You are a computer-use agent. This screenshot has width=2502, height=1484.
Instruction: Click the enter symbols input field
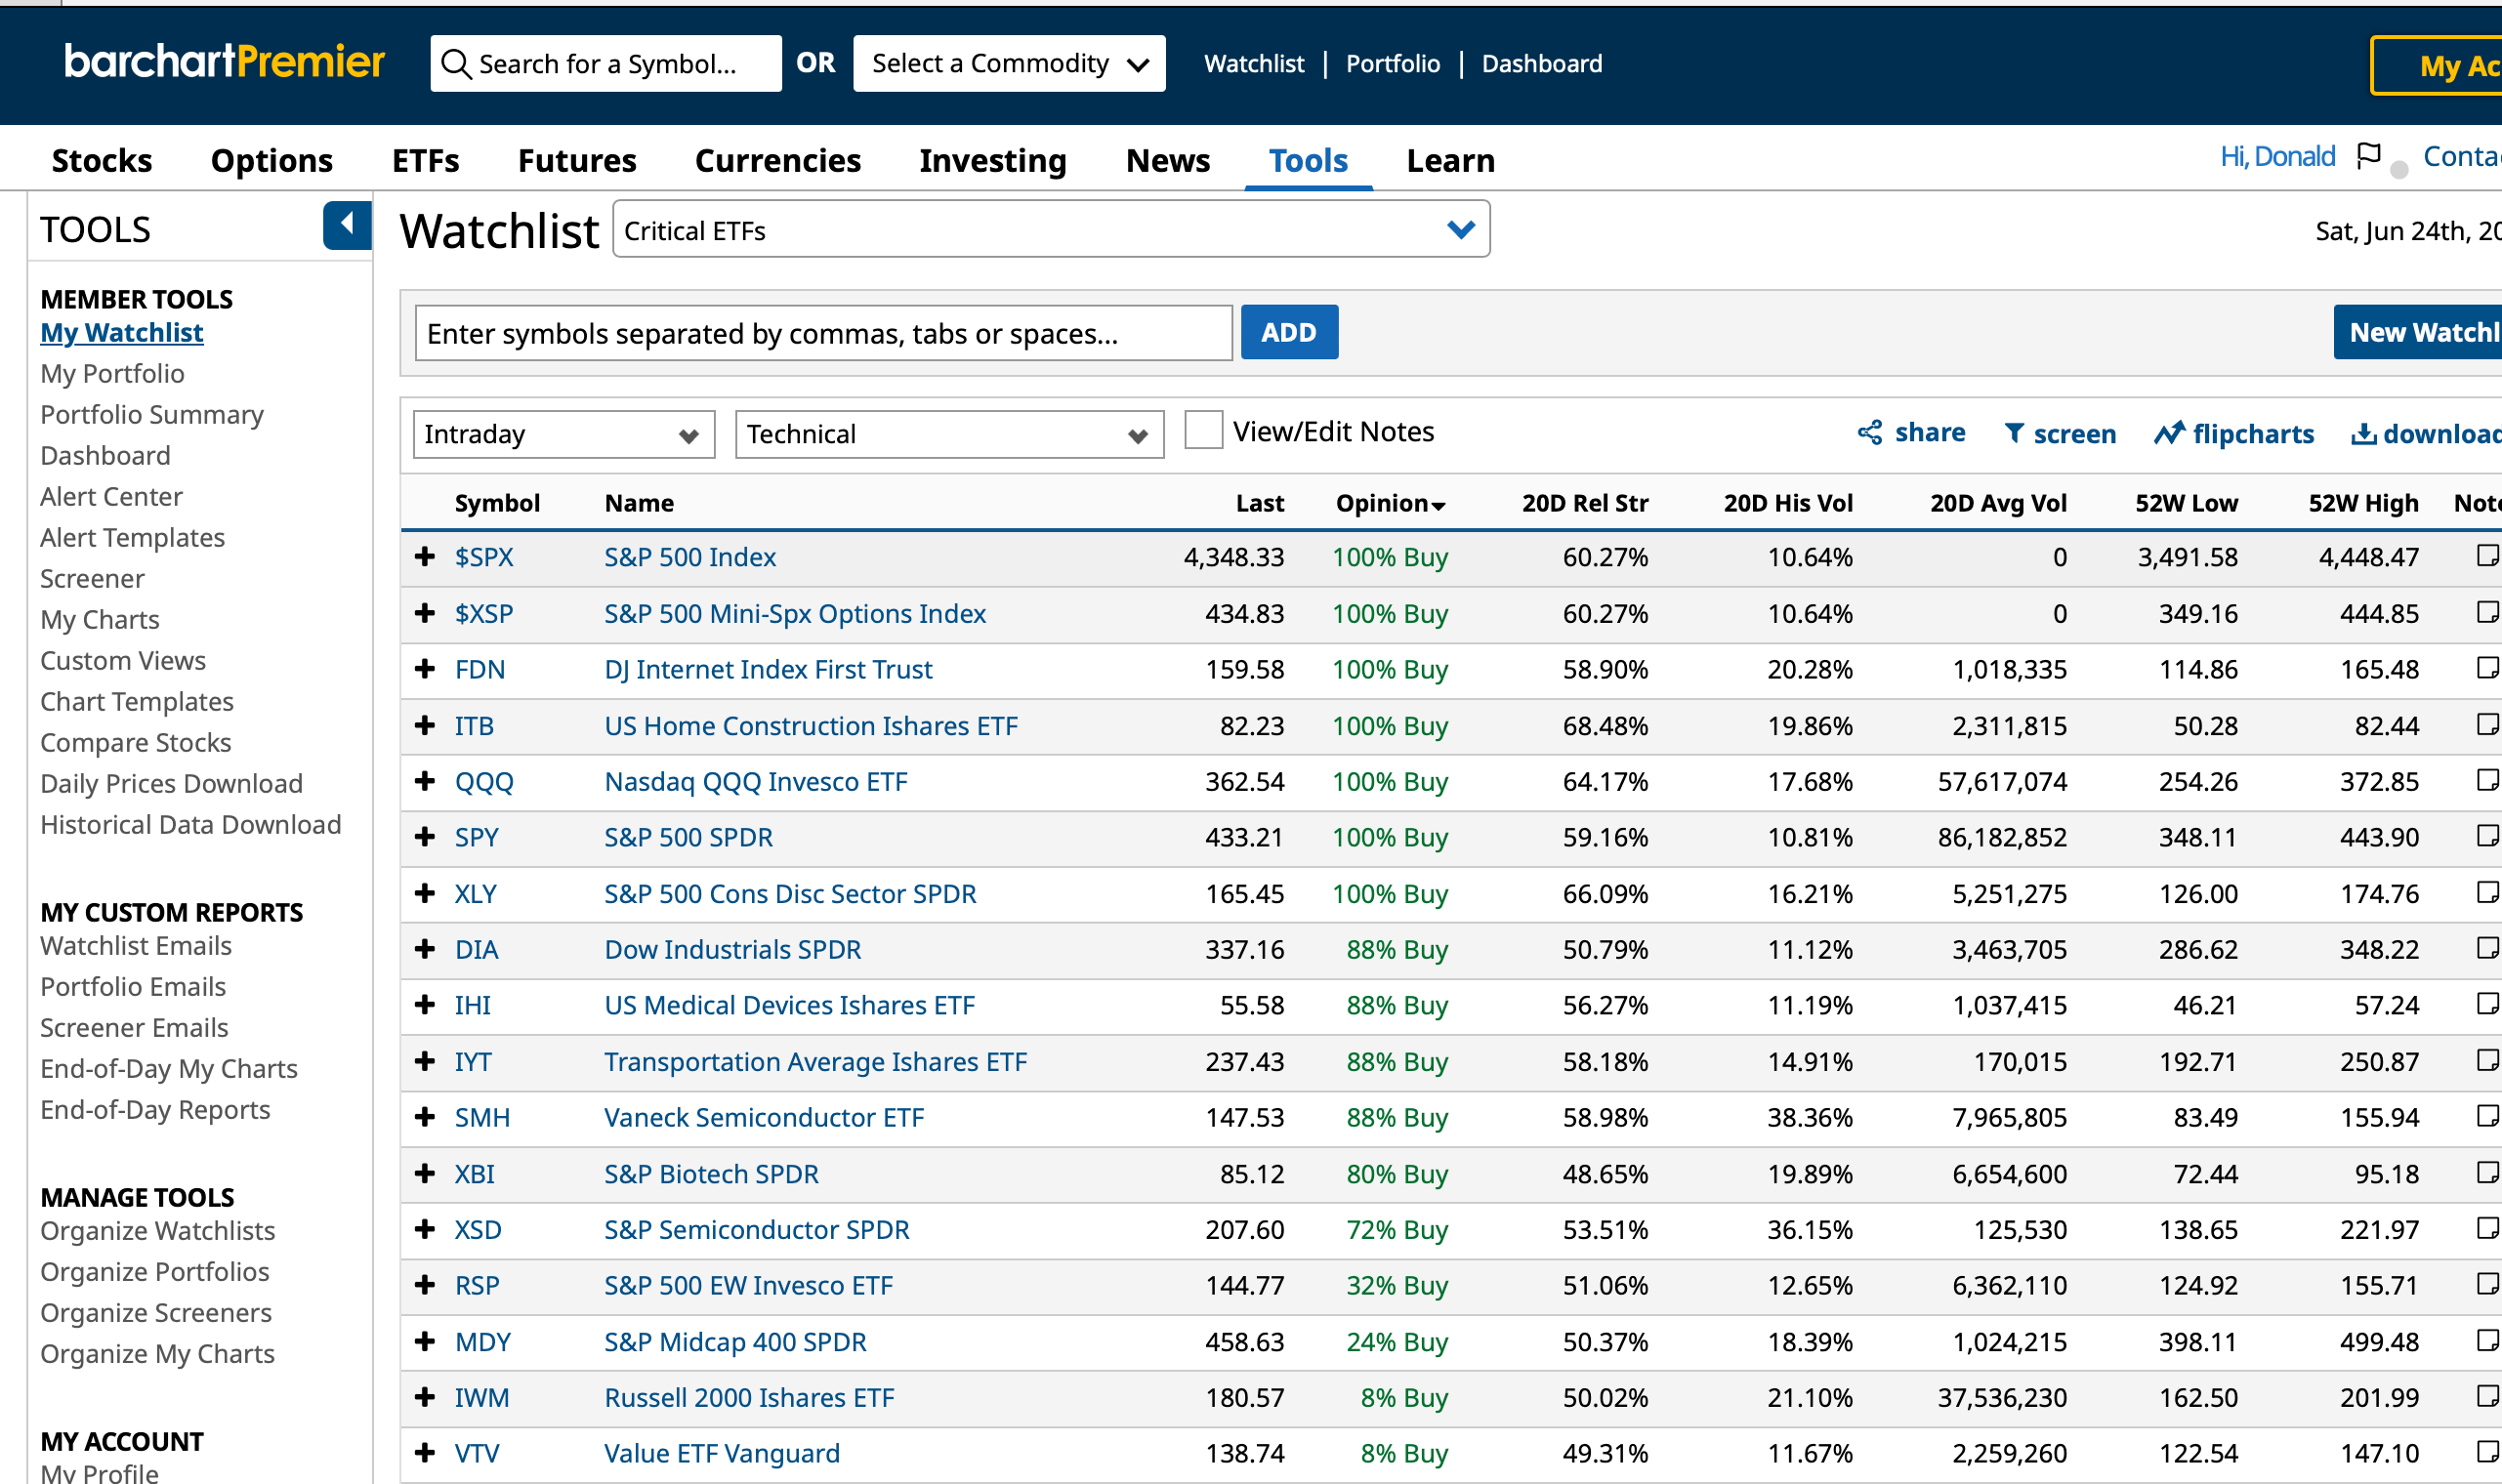823,333
